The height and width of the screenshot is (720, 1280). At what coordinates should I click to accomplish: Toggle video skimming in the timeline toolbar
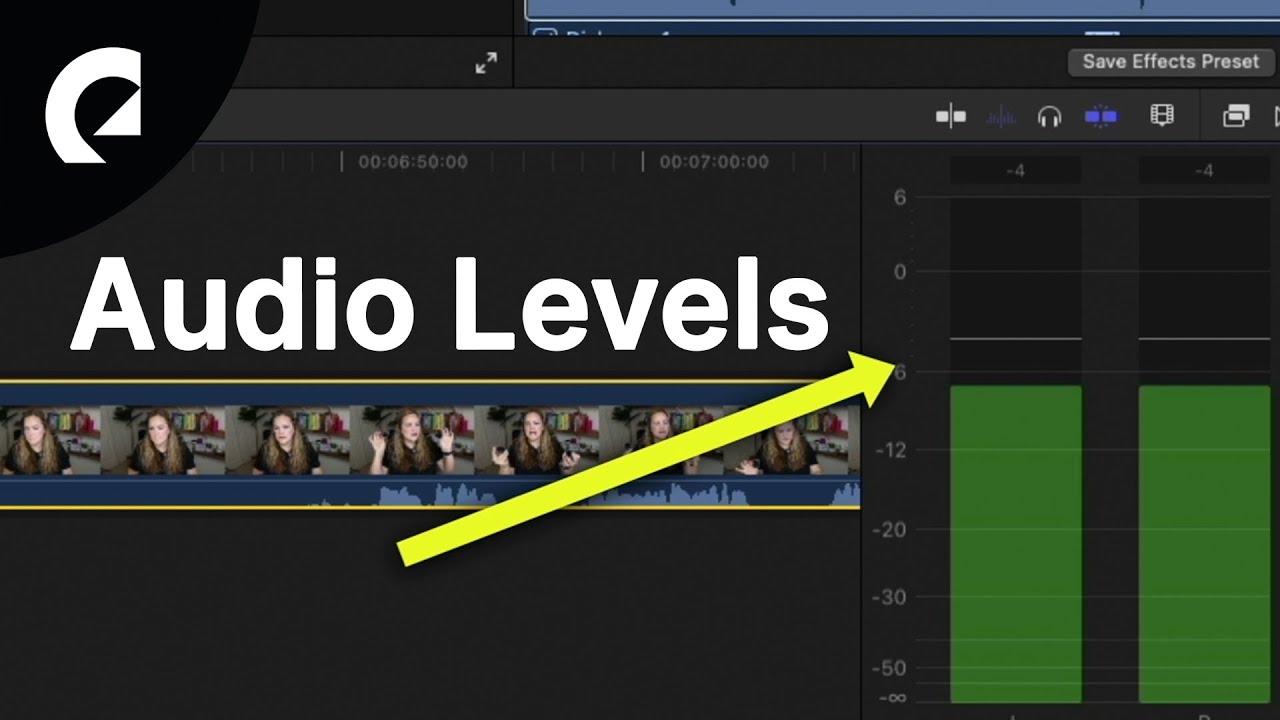click(951, 117)
